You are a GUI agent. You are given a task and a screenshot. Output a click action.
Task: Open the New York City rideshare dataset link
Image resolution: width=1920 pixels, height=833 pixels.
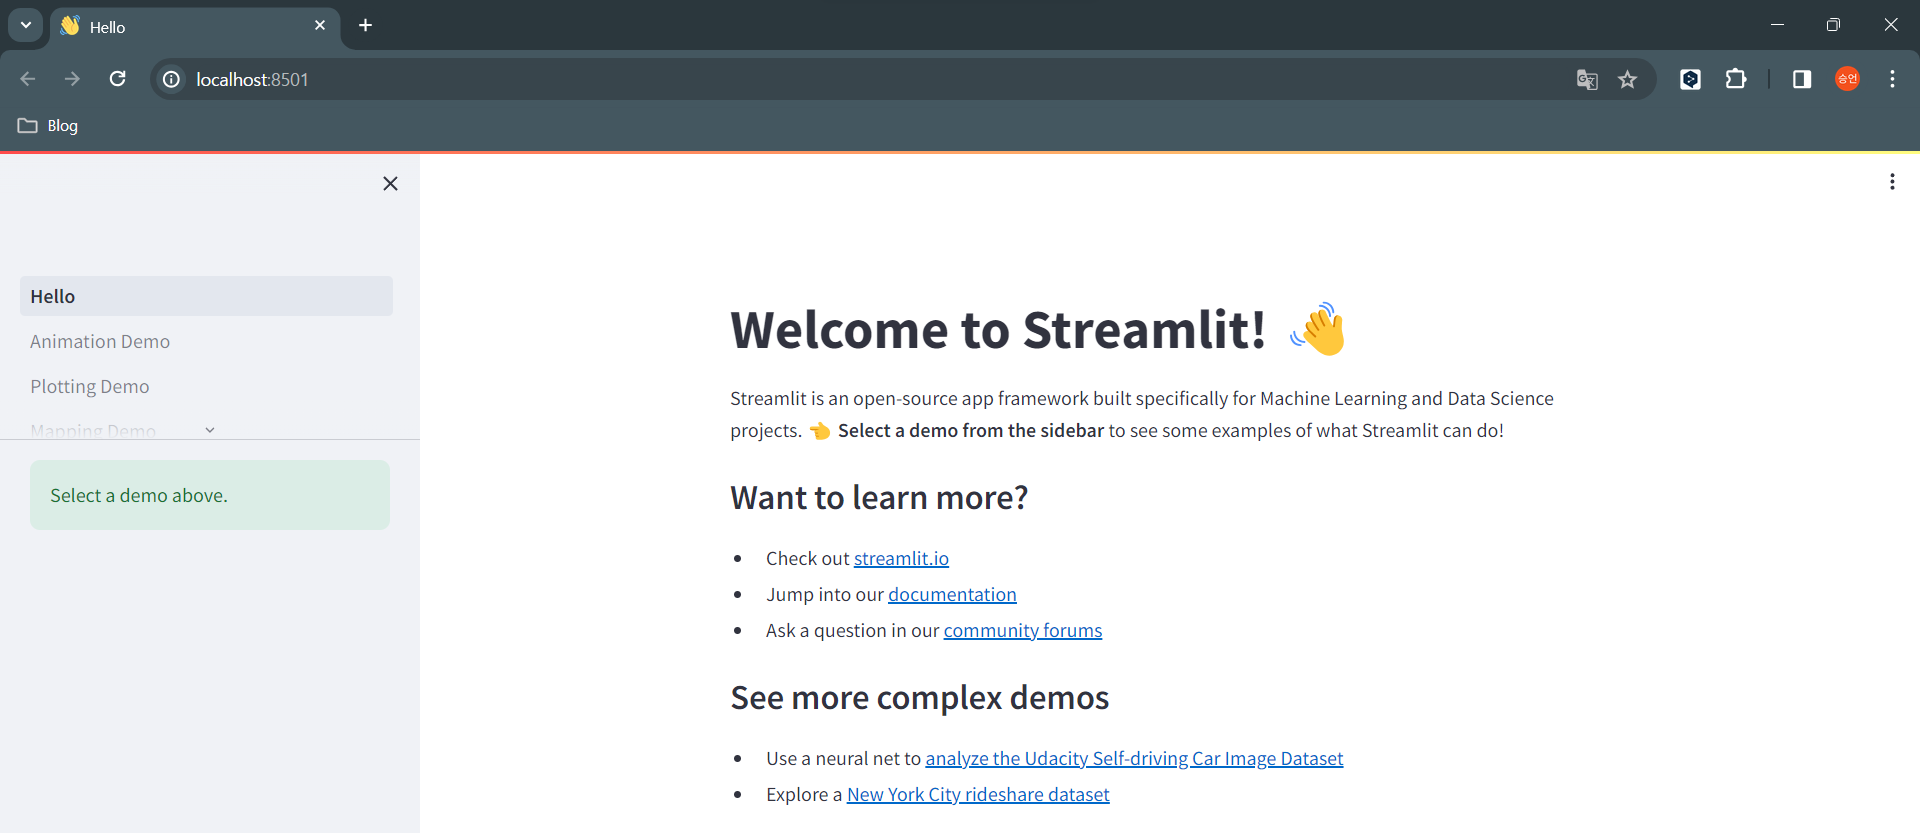pos(978,794)
